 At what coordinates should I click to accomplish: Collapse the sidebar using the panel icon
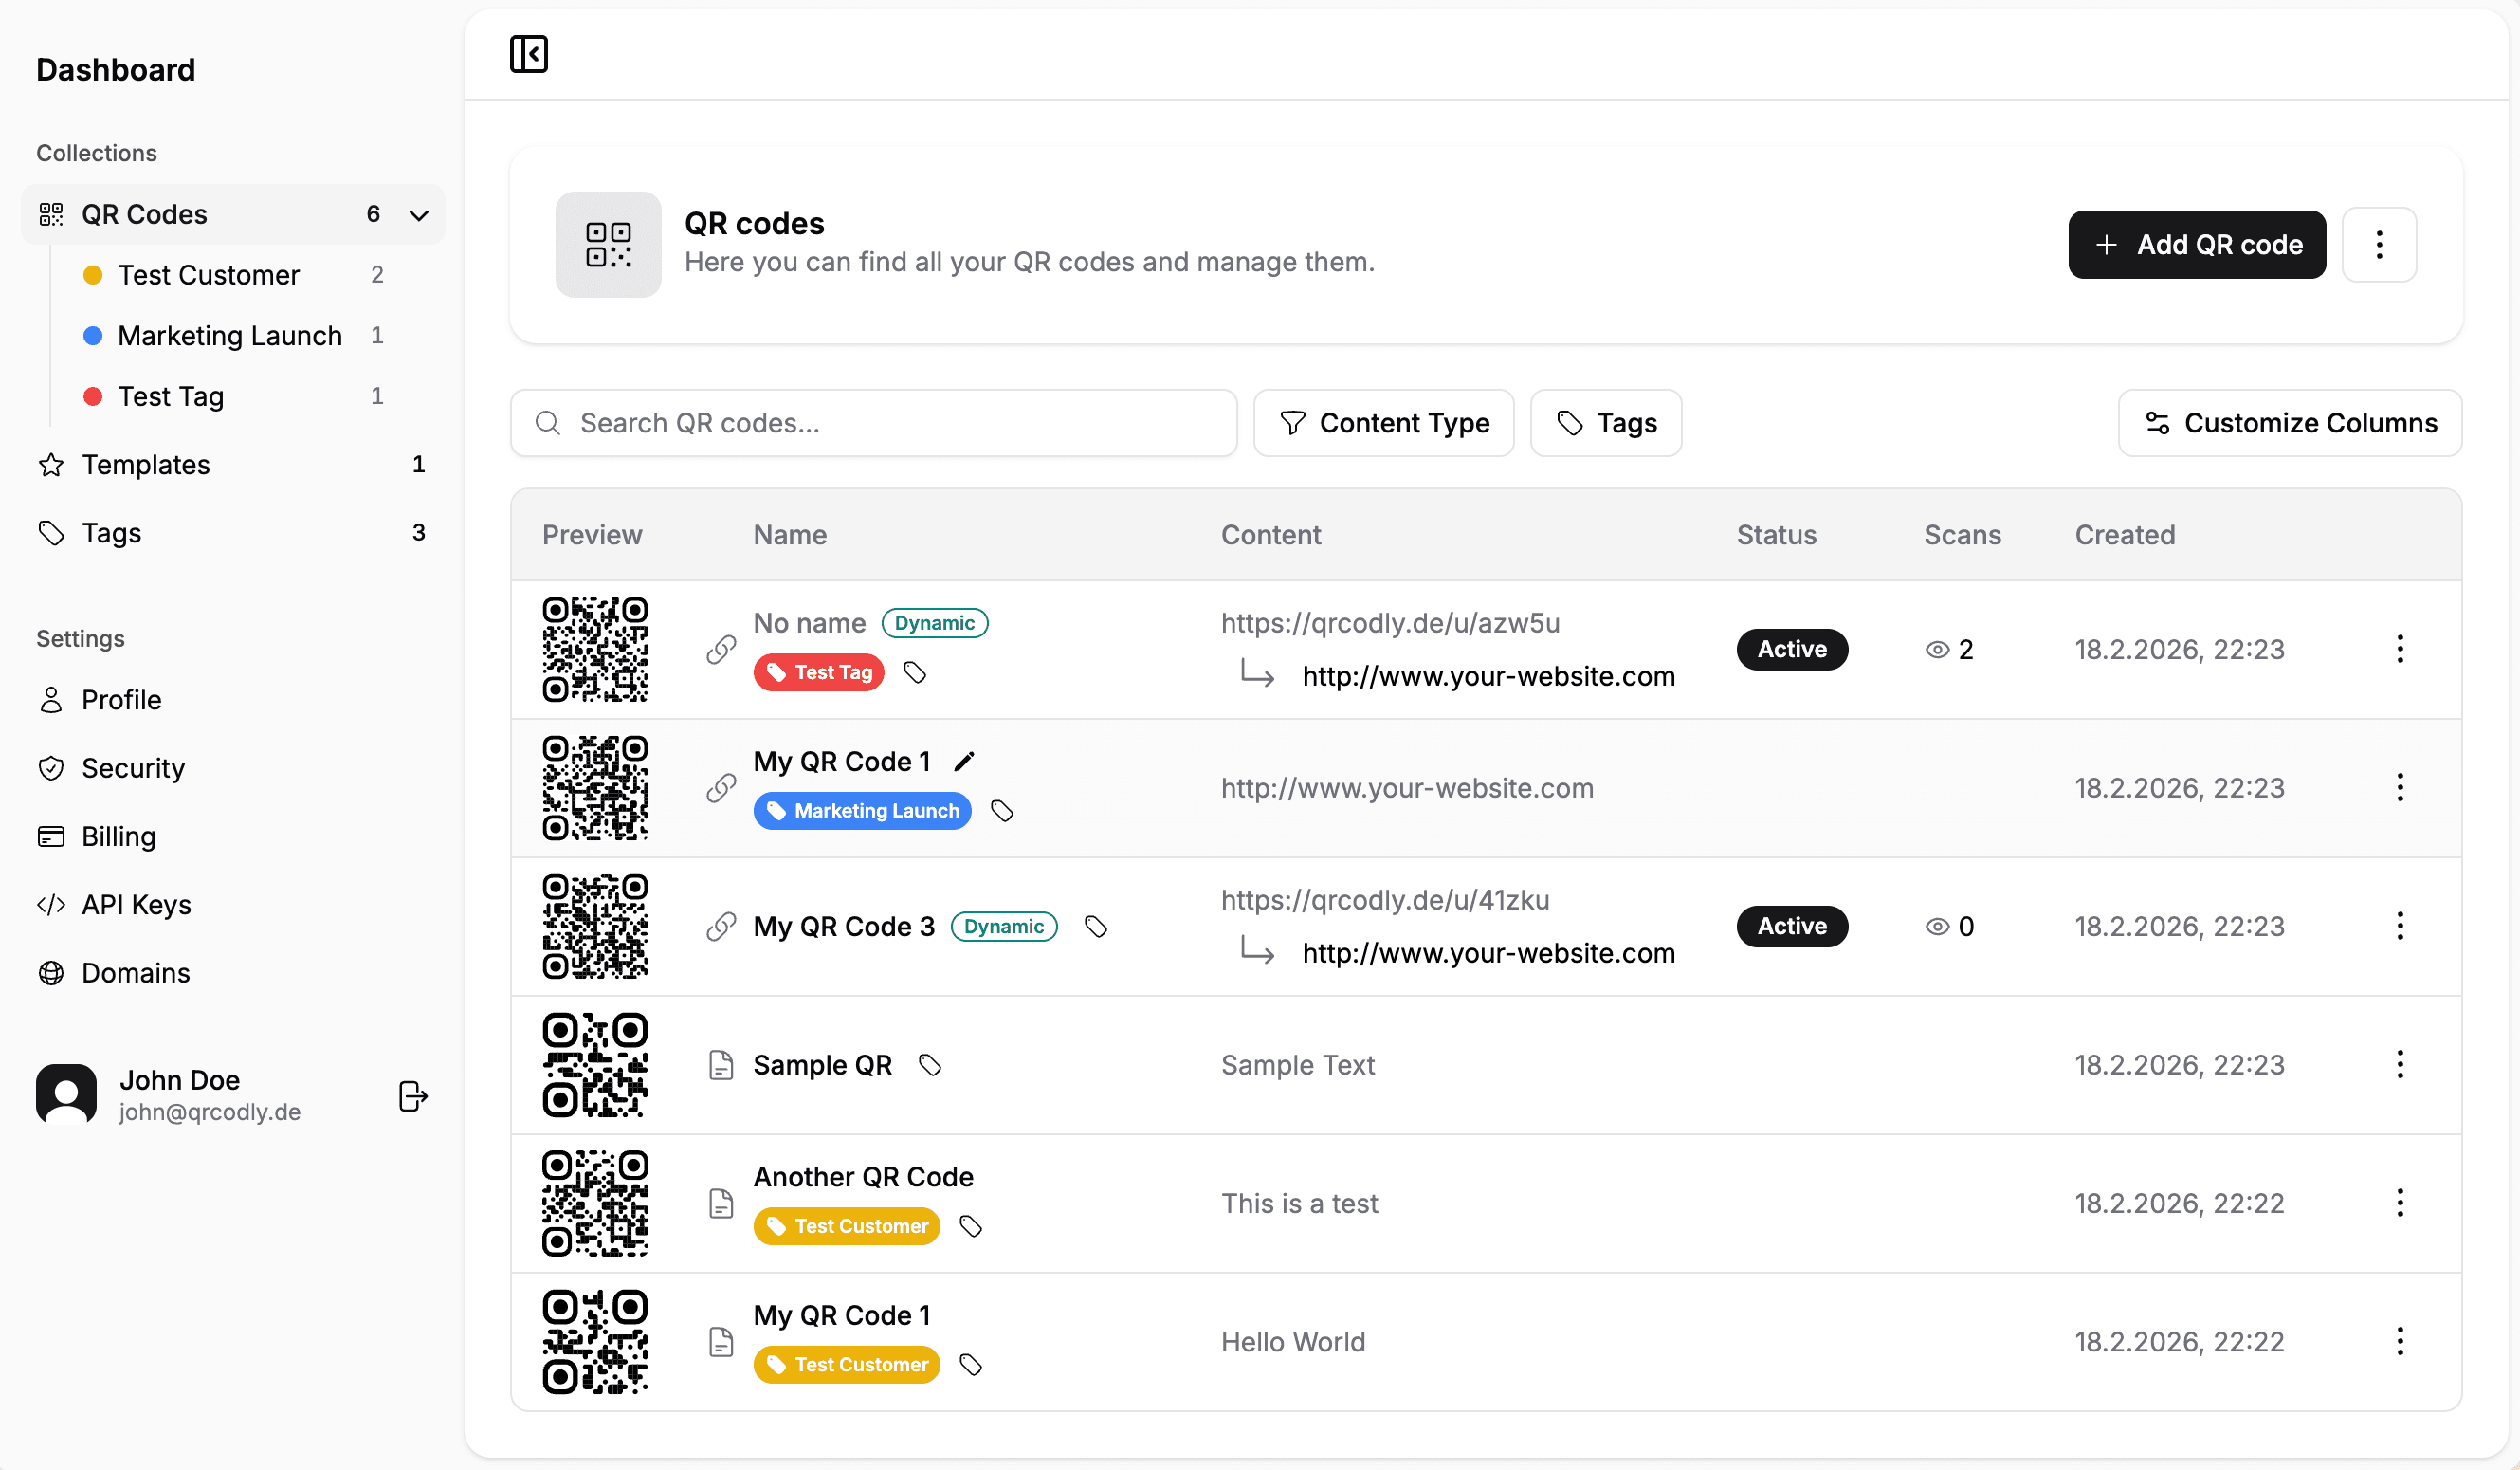(529, 53)
